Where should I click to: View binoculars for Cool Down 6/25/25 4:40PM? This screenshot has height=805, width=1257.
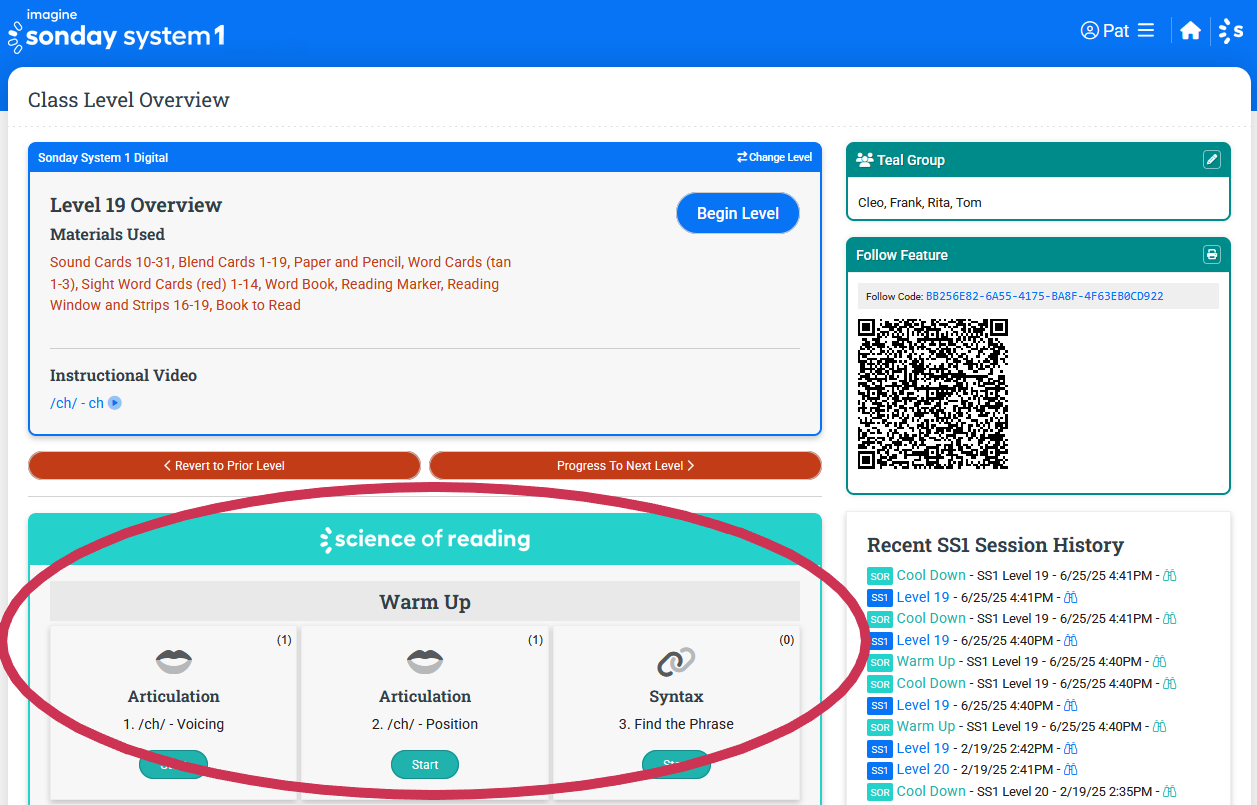pos(1169,683)
